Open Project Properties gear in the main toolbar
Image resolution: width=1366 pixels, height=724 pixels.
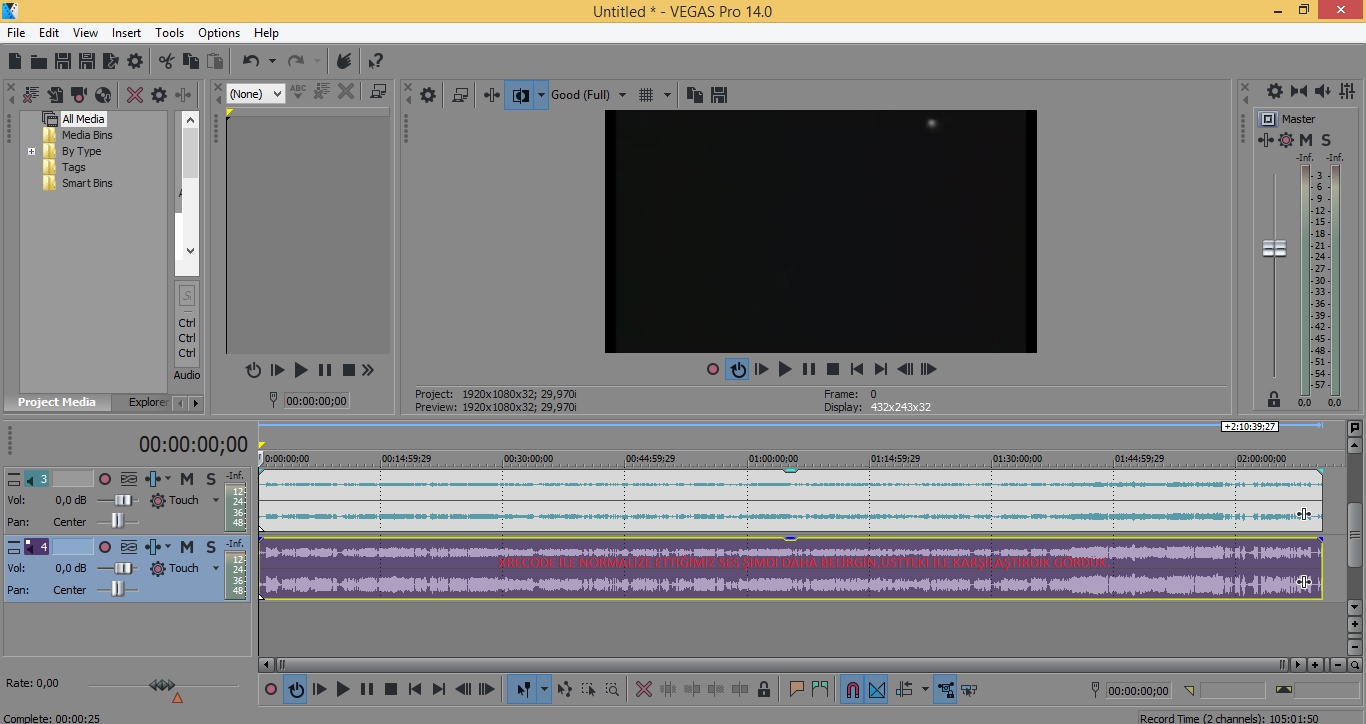(135, 61)
